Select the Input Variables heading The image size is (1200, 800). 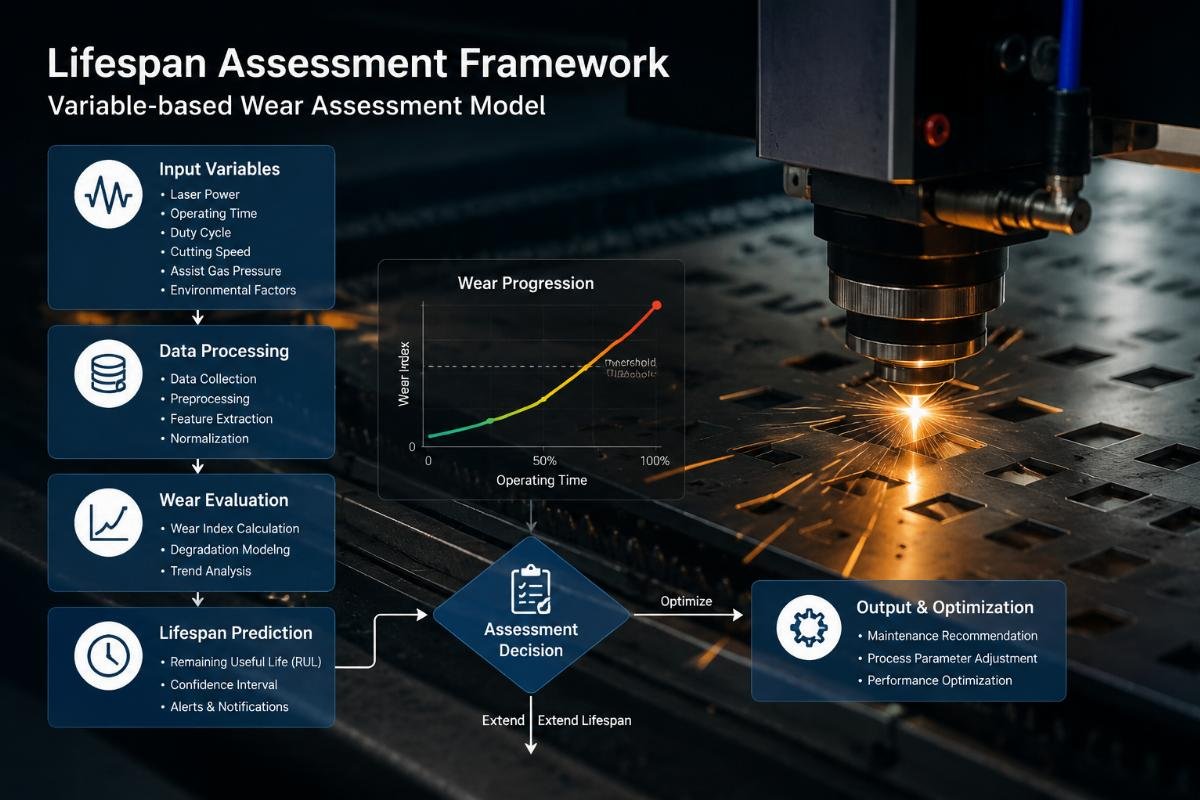point(219,169)
